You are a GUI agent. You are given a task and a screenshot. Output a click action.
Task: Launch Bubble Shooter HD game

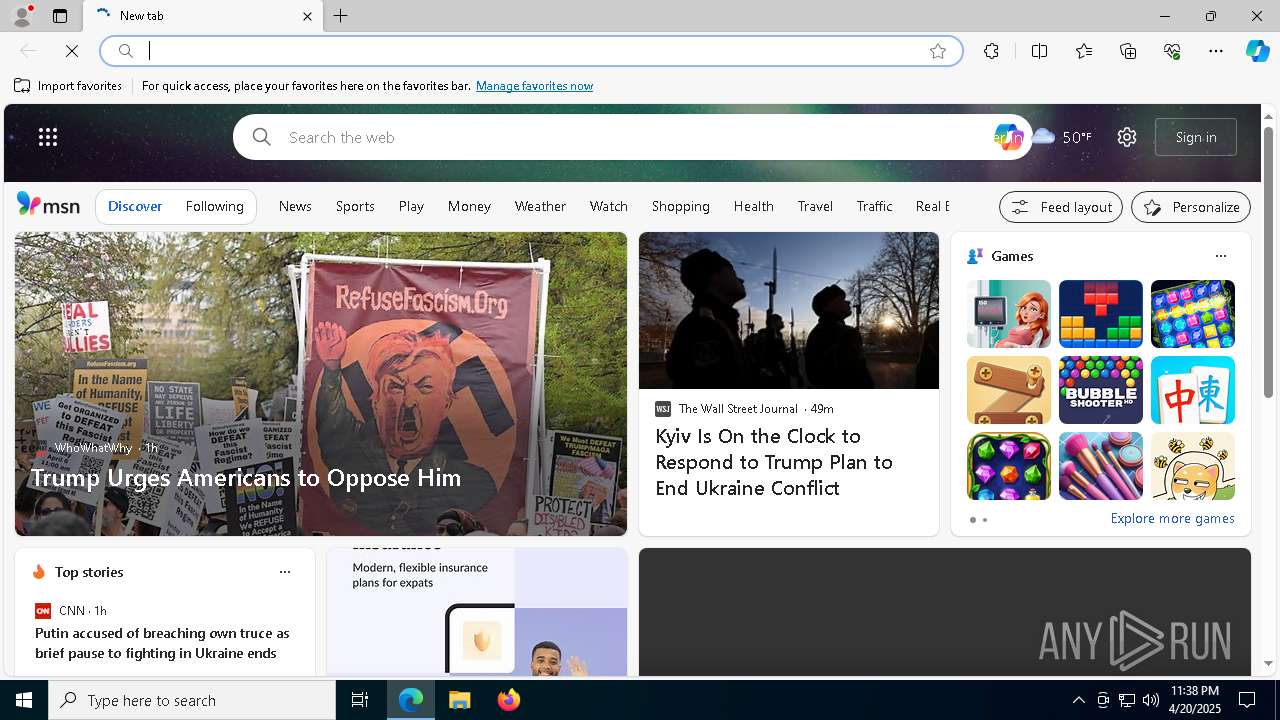pyautogui.click(x=1100, y=390)
